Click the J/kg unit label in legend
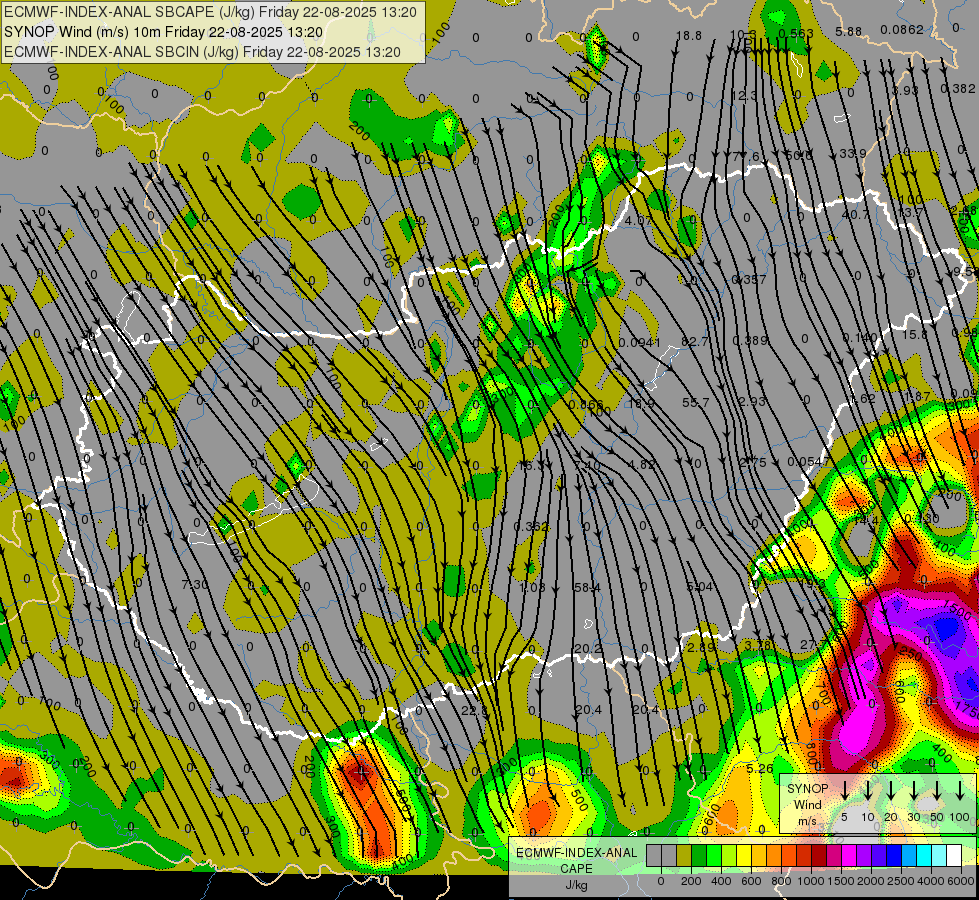The height and width of the screenshot is (900, 979). pyautogui.click(x=576, y=885)
